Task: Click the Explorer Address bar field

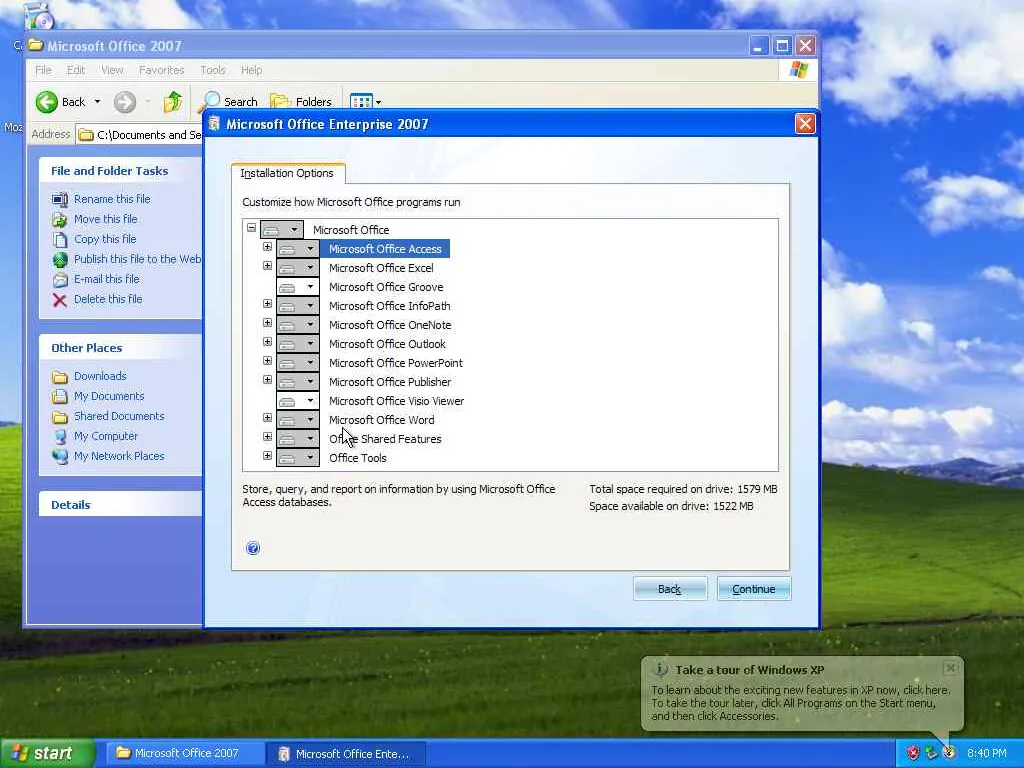Action: click(140, 135)
